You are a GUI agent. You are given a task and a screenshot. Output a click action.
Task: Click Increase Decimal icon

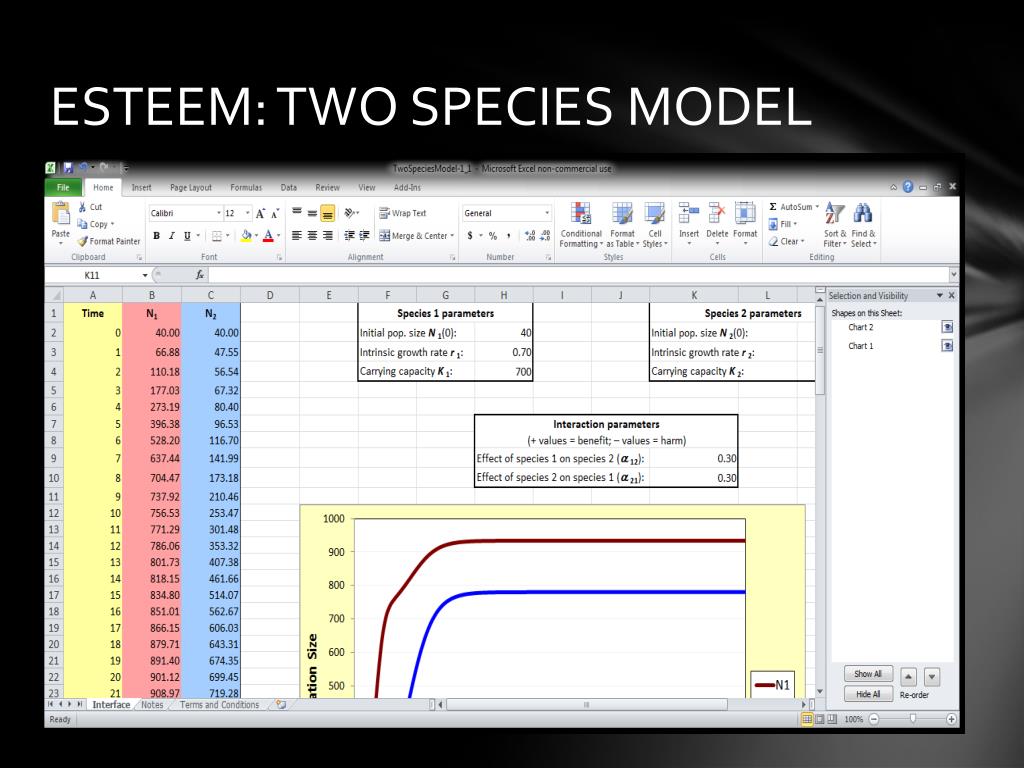(x=530, y=236)
